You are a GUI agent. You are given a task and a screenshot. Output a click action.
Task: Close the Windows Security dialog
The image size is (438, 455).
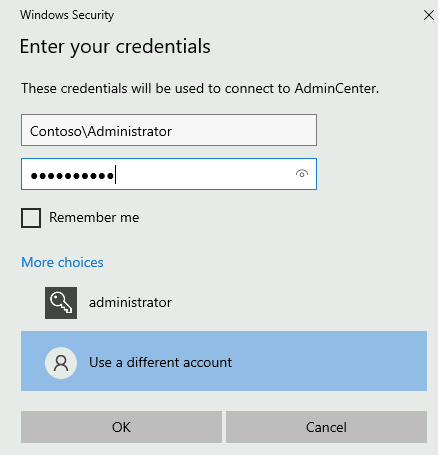pyautogui.click(x=429, y=15)
